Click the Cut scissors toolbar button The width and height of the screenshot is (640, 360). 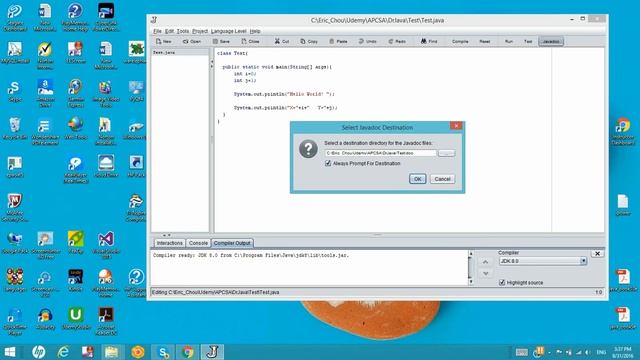pyautogui.click(x=282, y=41)
